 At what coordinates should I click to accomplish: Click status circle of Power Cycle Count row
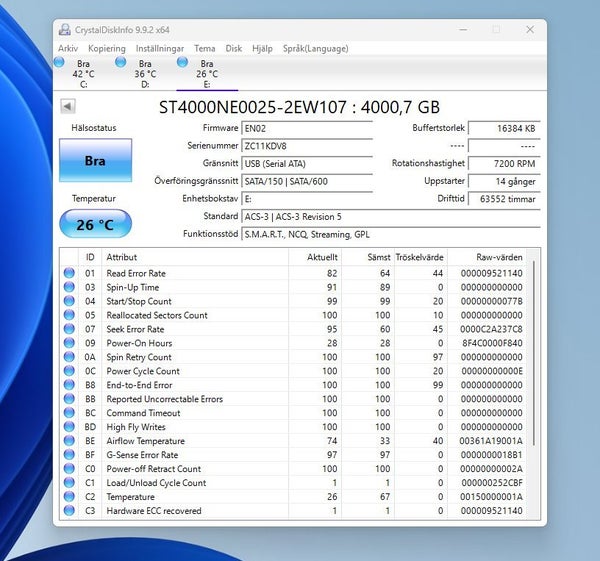click(69, 371)
